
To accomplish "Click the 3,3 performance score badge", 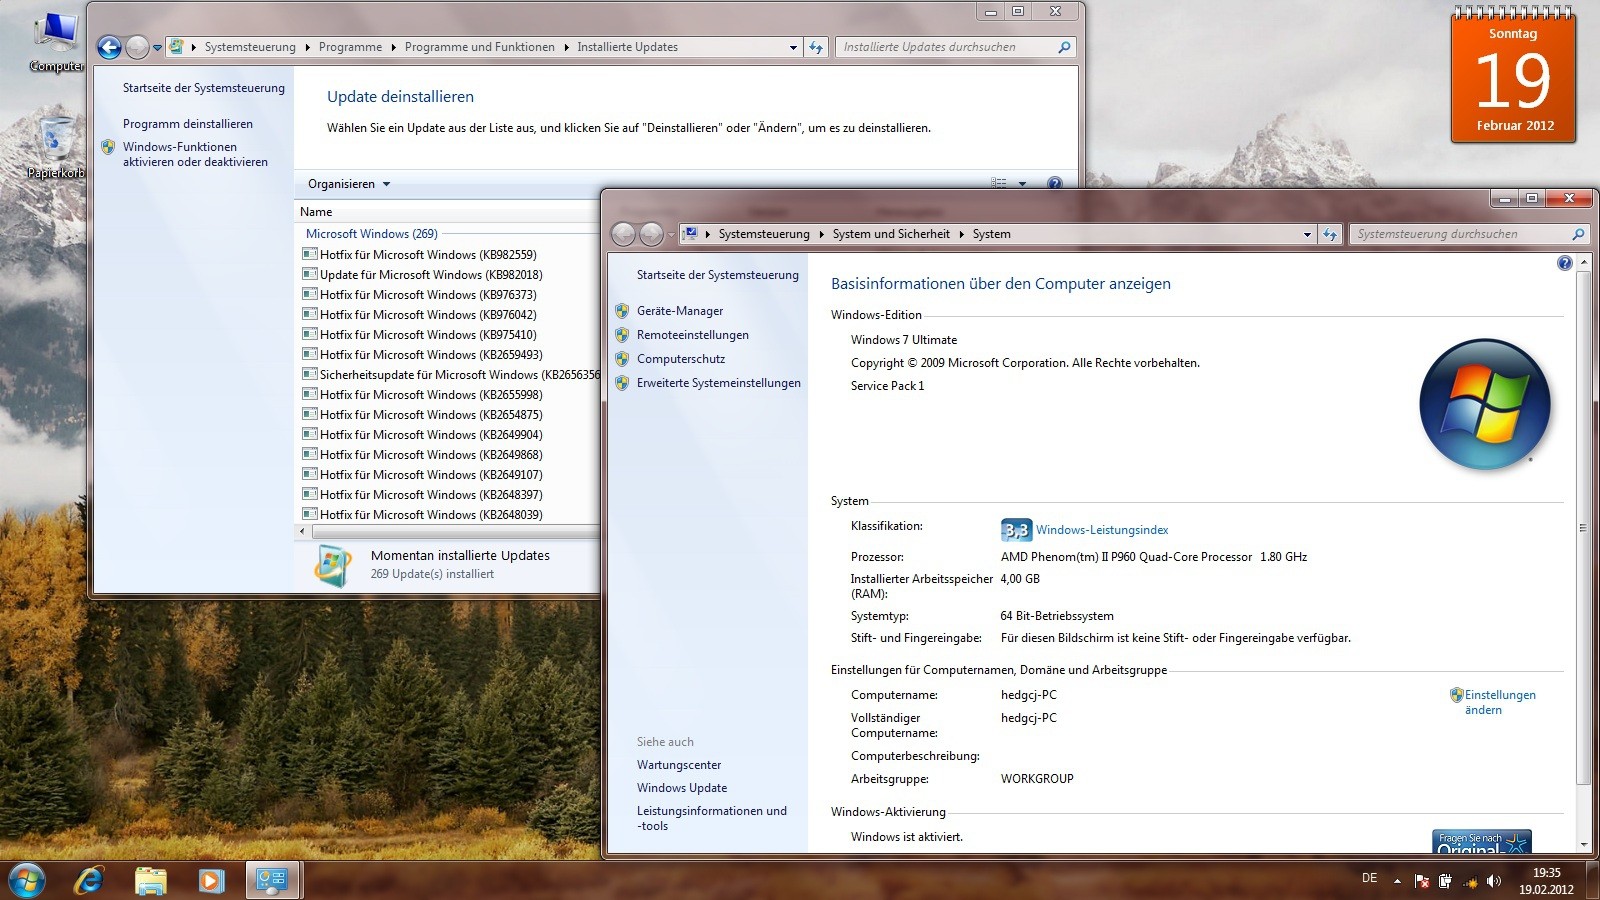I will [1016, 530].
